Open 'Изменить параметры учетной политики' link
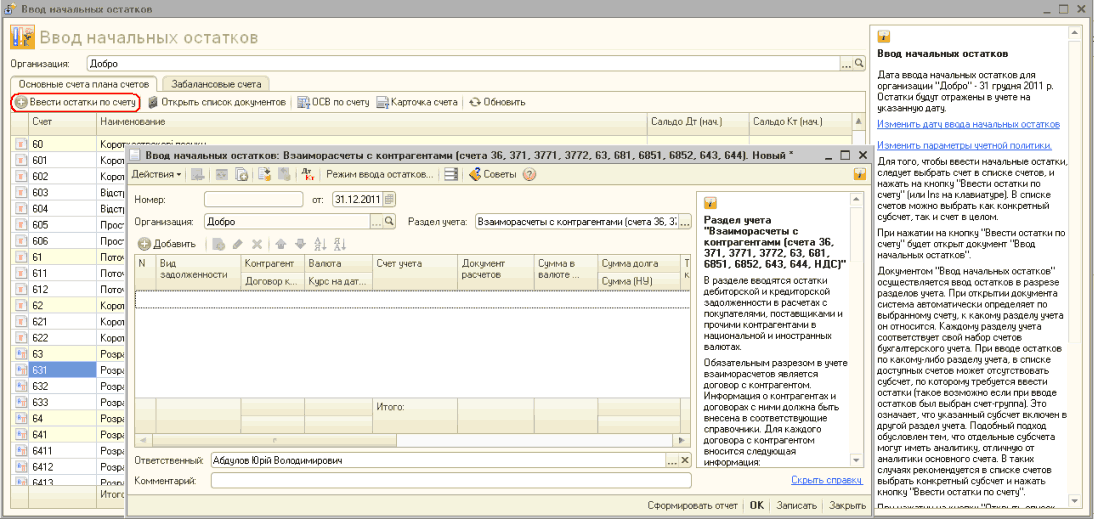This screenshot has width=1094, height=519. click(964, 146)
